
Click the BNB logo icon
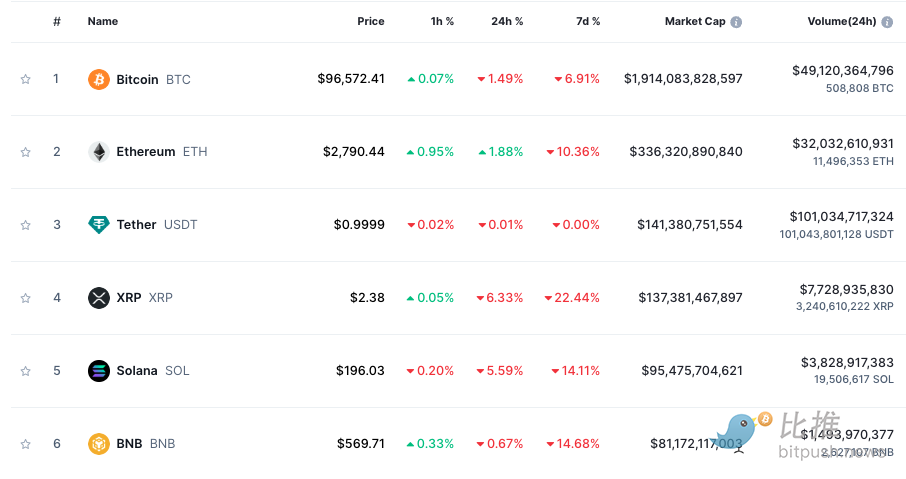click(x=98, y=444)
